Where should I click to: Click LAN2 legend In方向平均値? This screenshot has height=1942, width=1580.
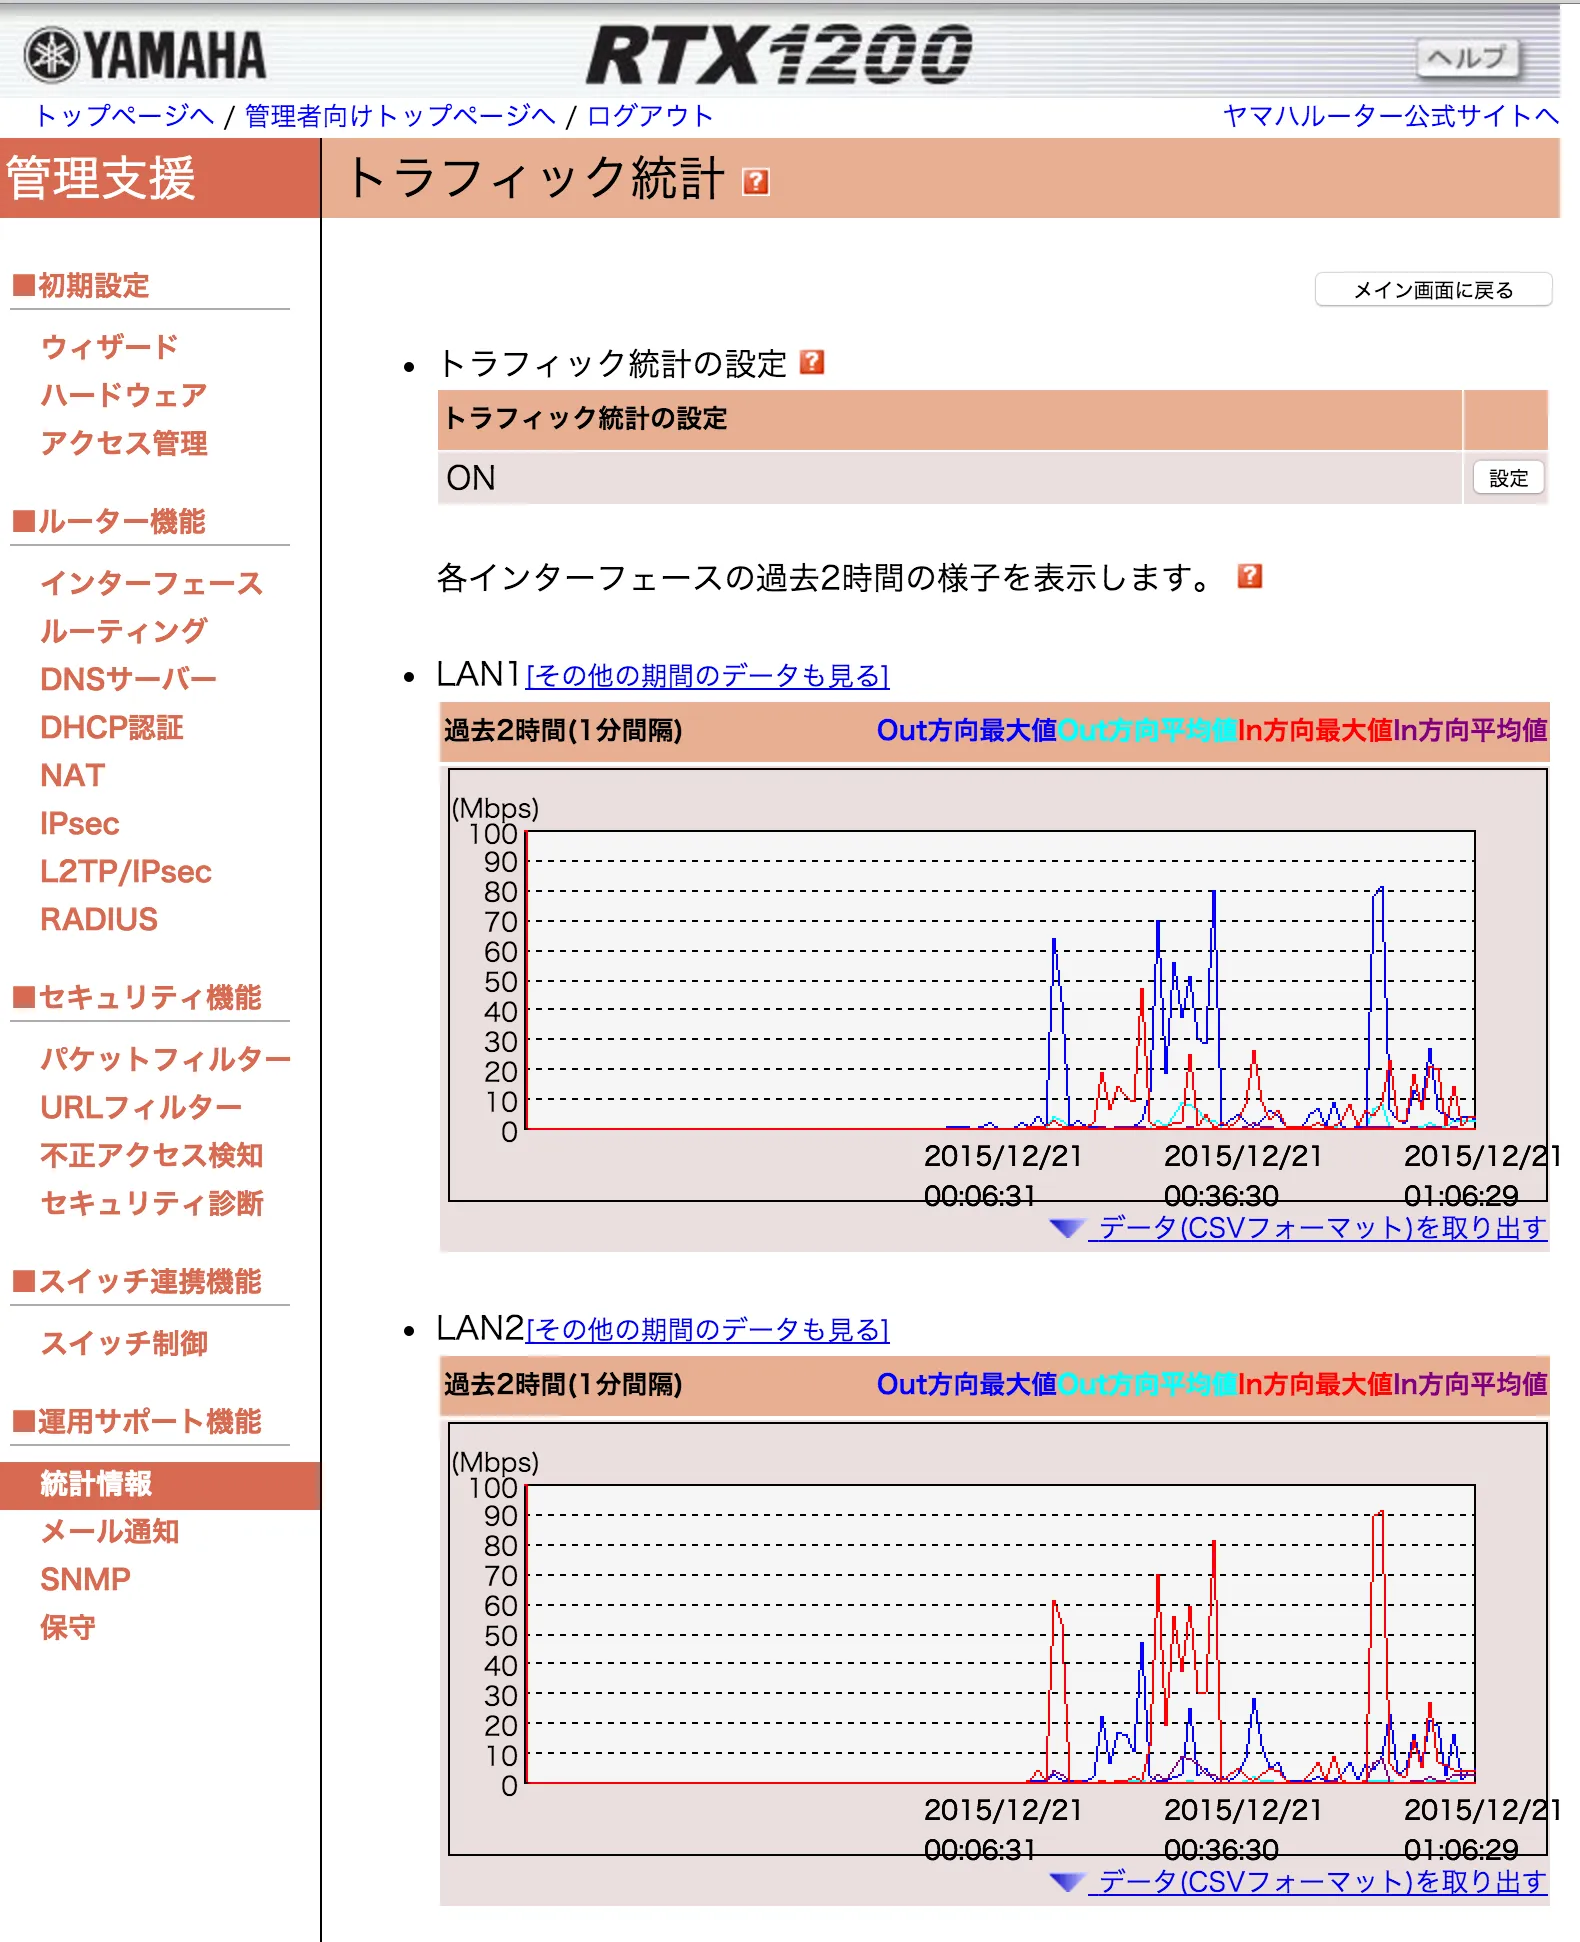[x=1471, y=1384]
